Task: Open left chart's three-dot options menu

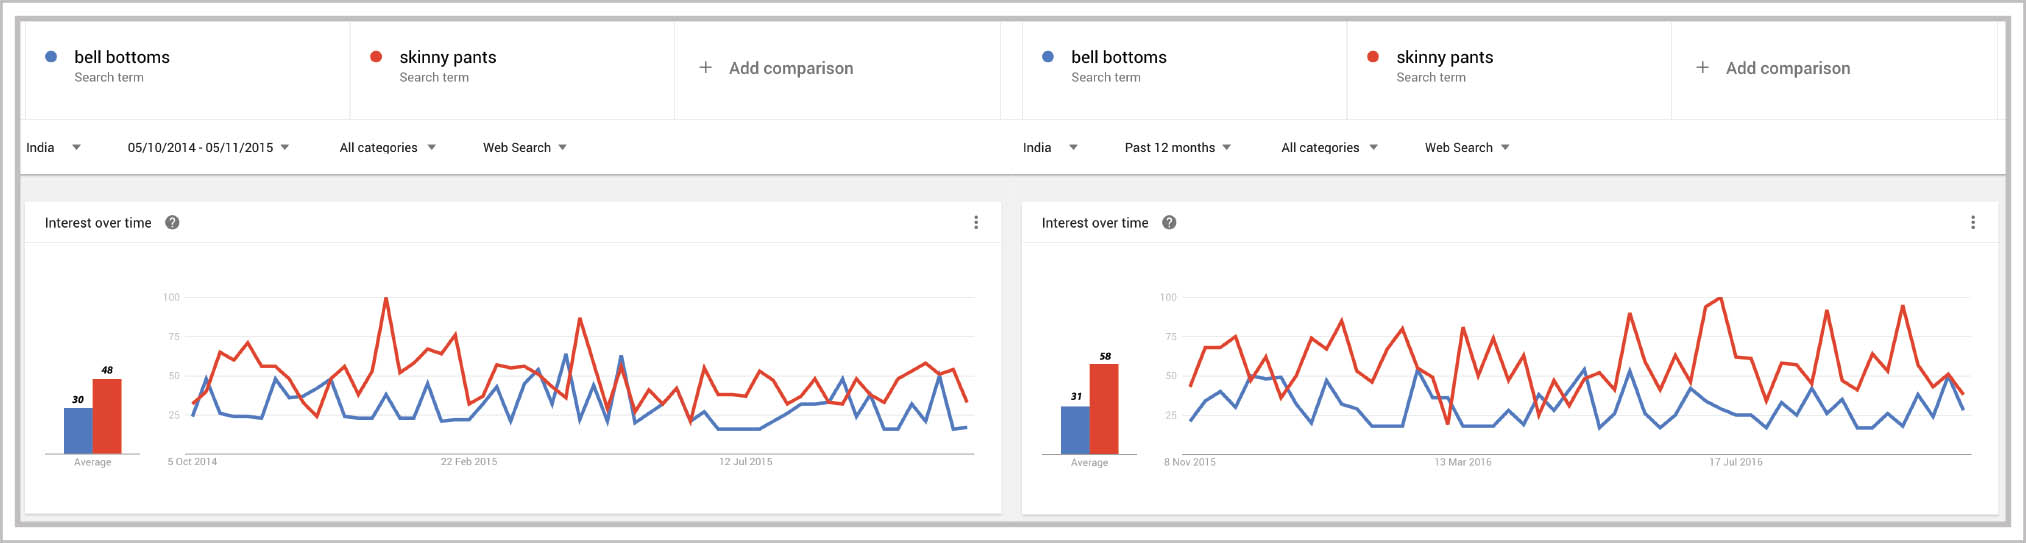Action: click(976, 223)
